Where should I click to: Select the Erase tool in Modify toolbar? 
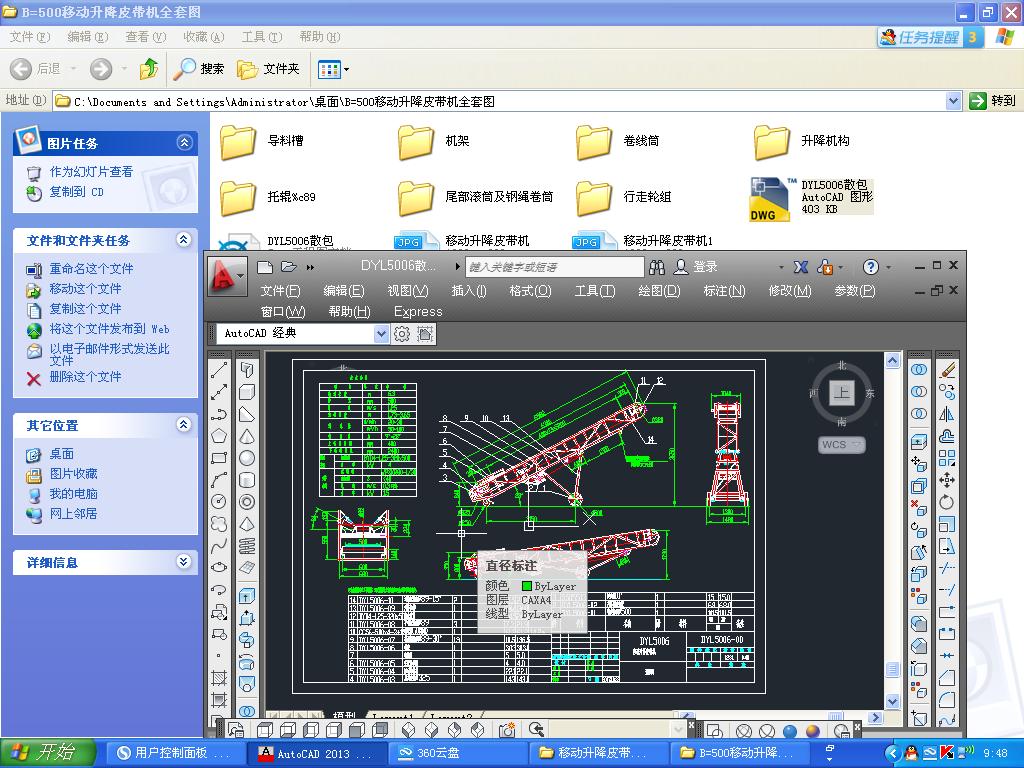pyautogui.click(x=947, y=370)
